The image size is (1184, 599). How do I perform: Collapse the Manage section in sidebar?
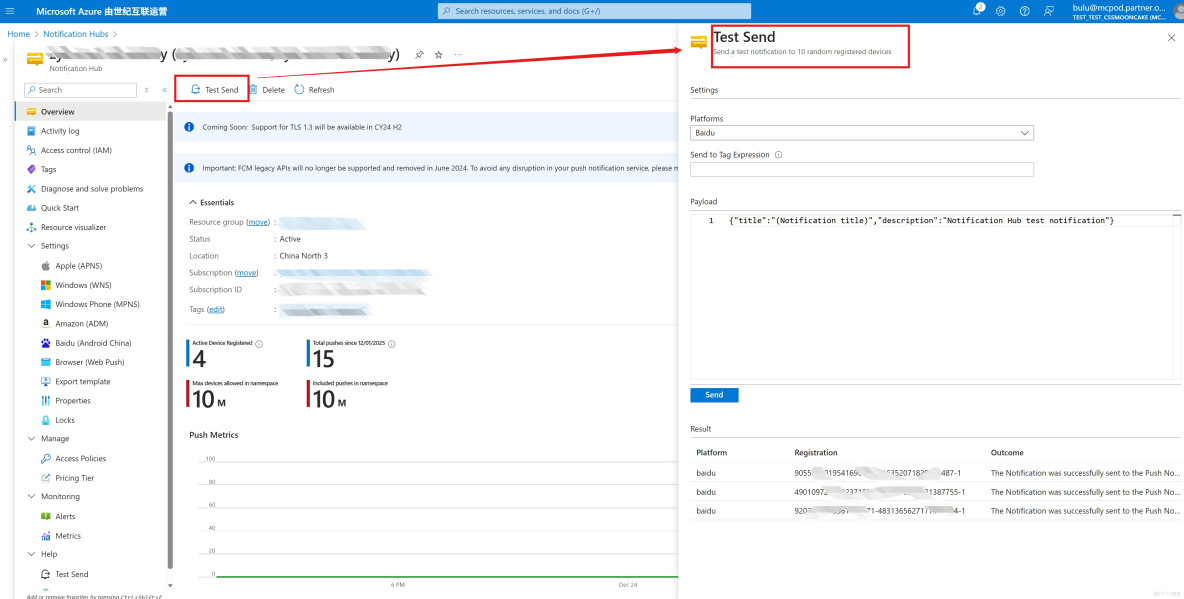pos(30,438)
